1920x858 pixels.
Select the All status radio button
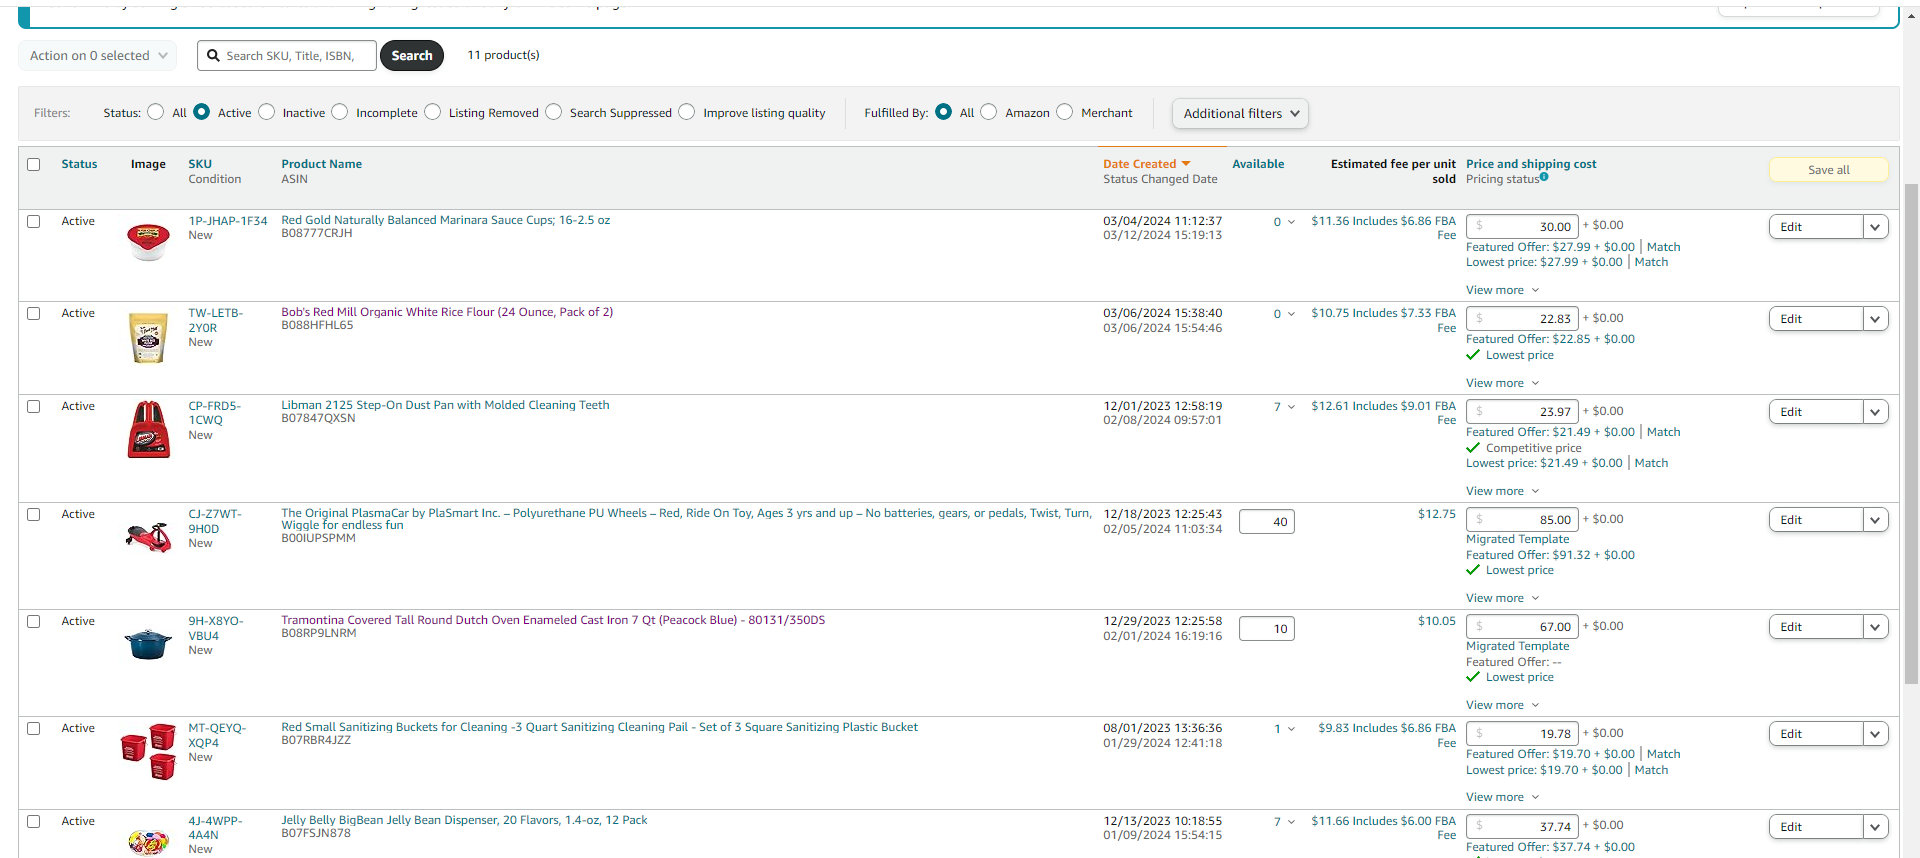pyautogui.click(x=155, y=112)
